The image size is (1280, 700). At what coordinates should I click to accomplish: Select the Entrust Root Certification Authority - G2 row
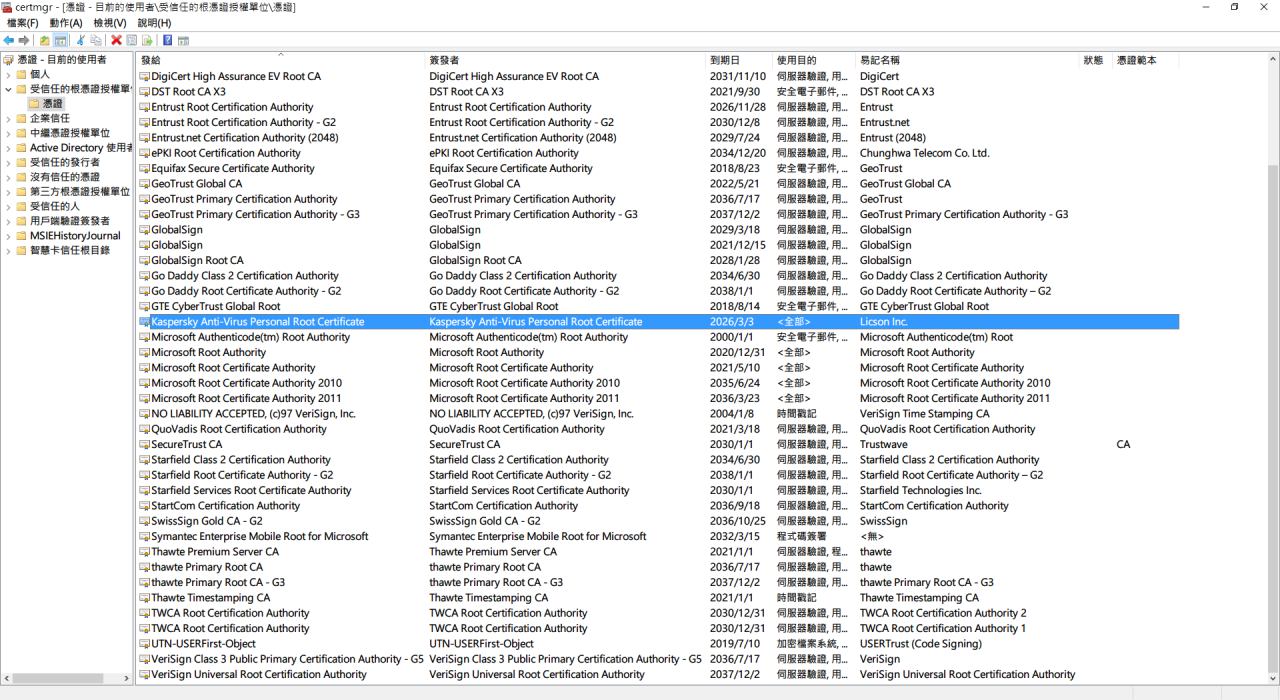point(658,122)
